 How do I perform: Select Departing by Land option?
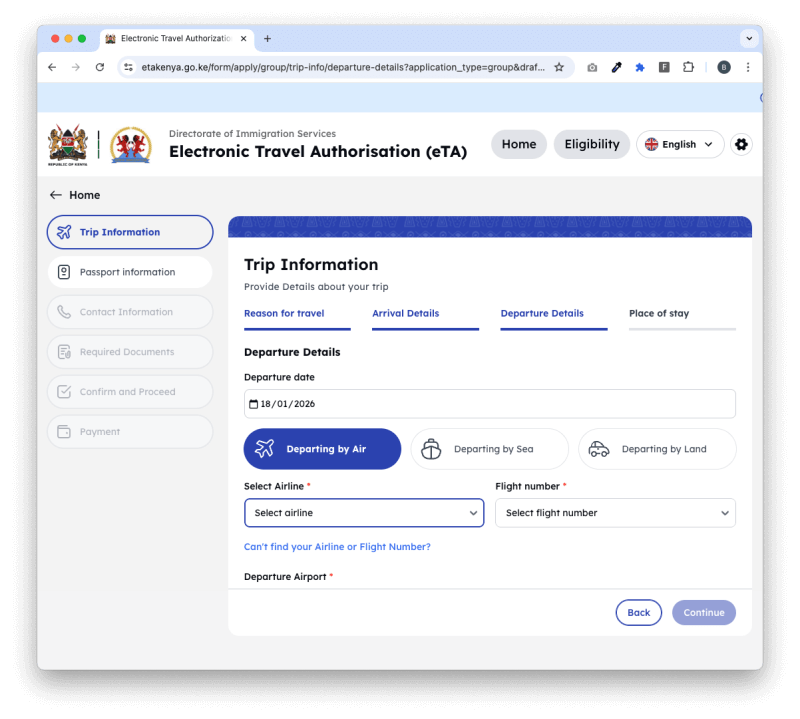657,449
